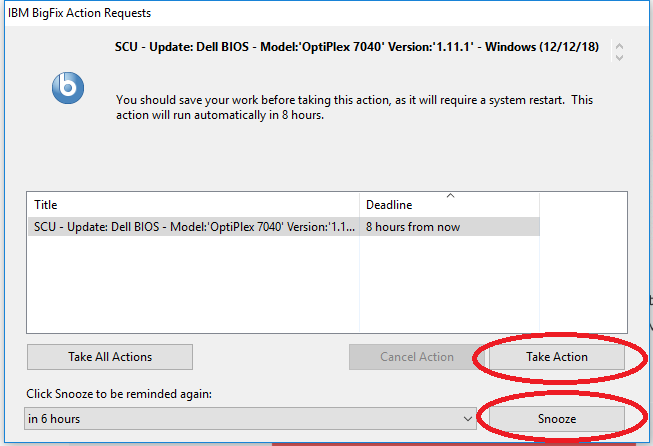This screenshot has height=446, width=653.
Task: Select the SCU Dell BIOS update row
Action: click(194, 227)
